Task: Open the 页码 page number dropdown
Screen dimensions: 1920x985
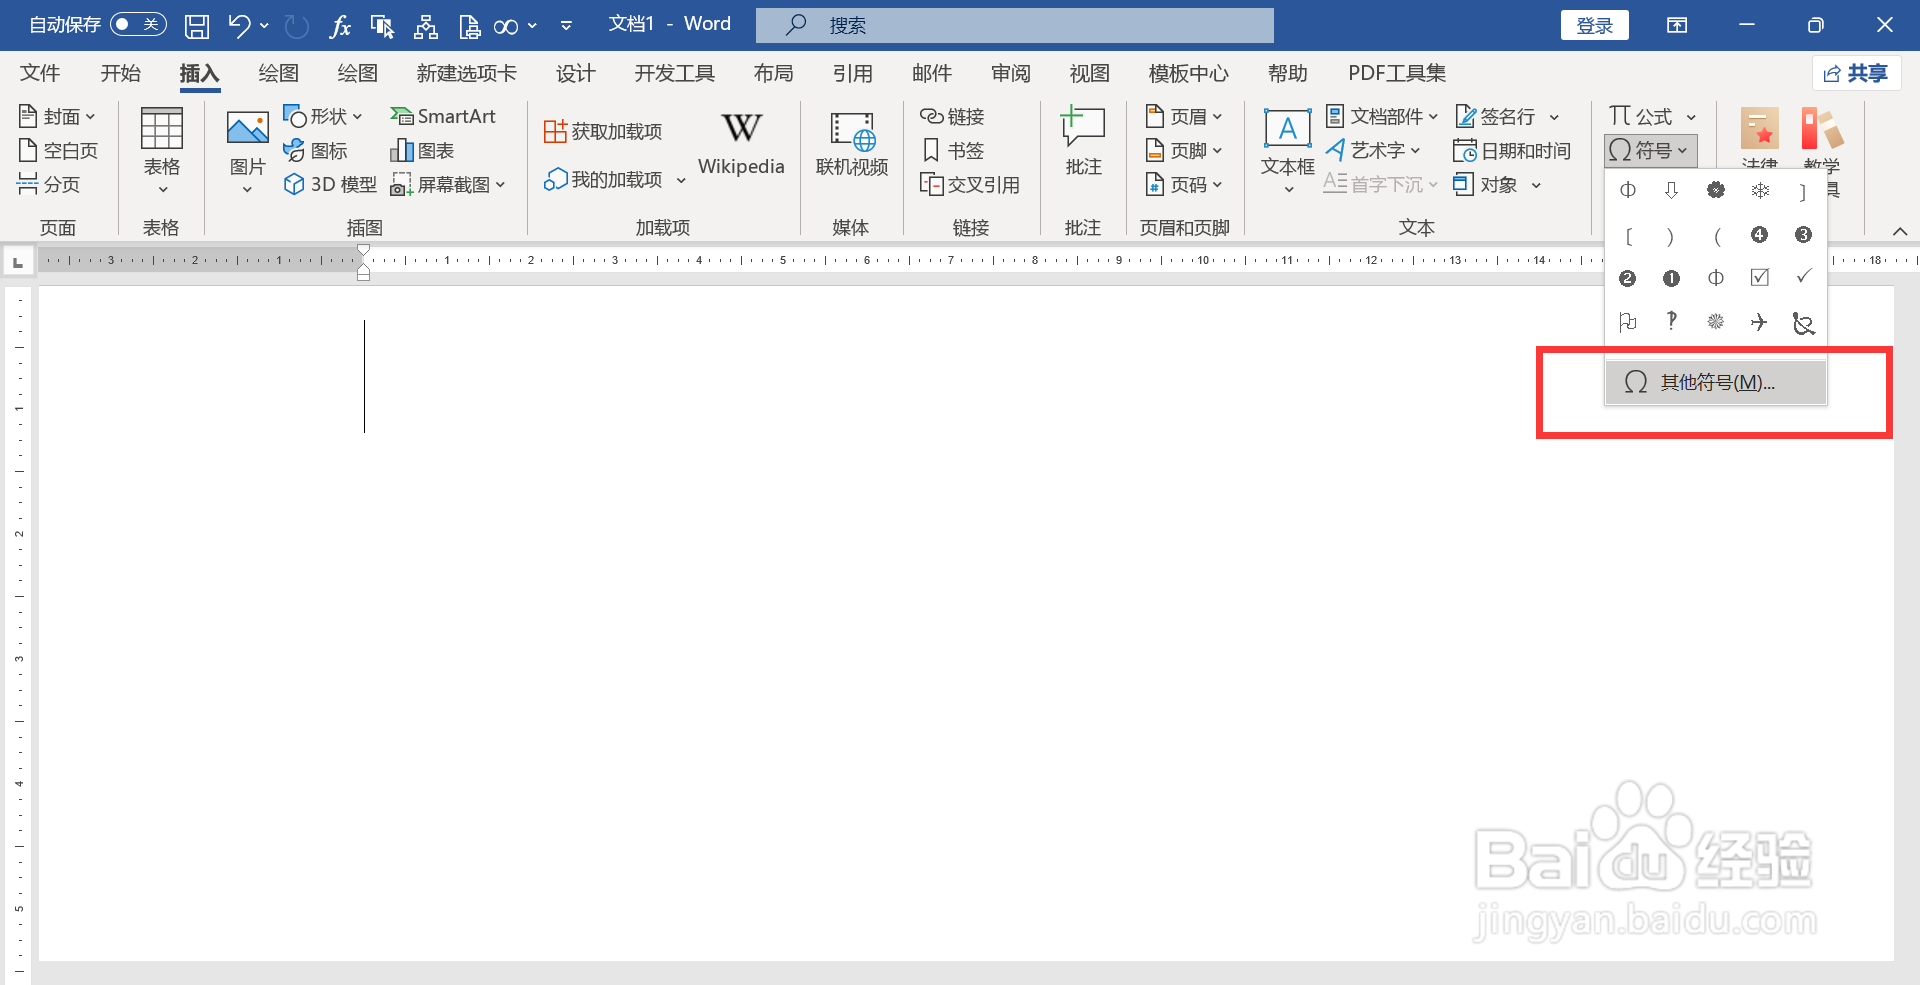Action: click(1184, 184)
